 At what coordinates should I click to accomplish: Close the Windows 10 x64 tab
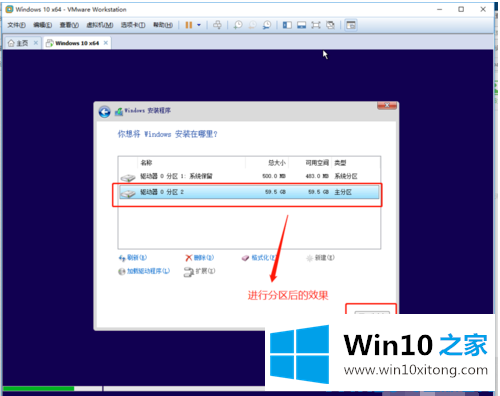coord(106,43)
